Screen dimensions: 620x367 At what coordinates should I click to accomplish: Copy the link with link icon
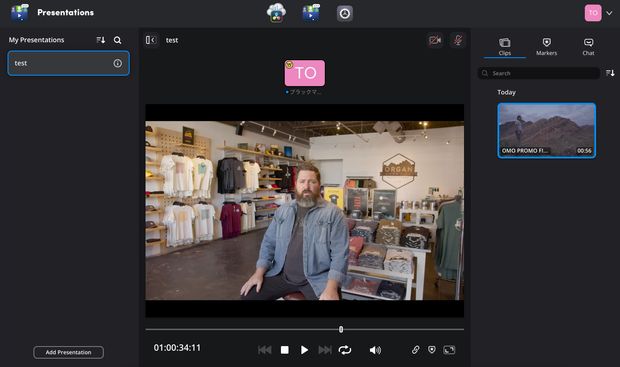[415, 350]
